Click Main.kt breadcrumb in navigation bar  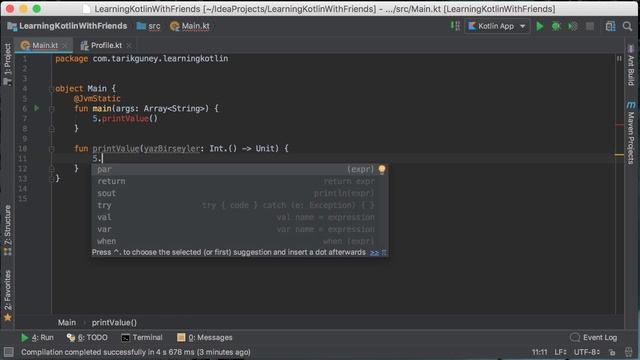190,26
